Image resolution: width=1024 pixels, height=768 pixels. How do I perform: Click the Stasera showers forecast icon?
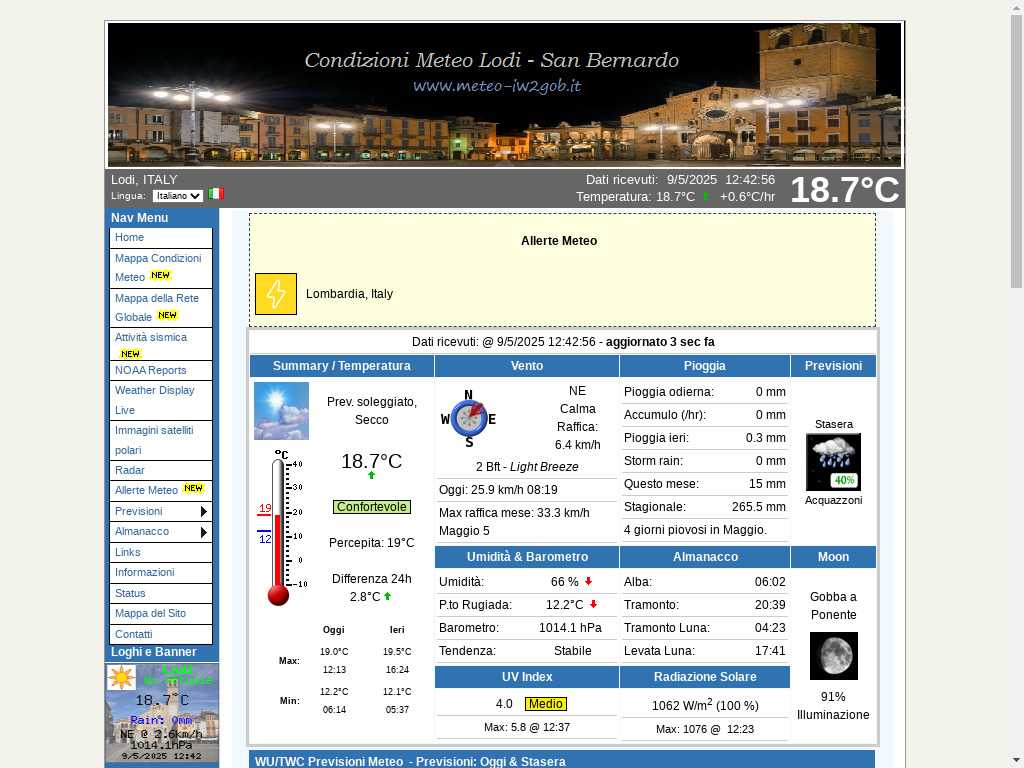pos(833,462)
